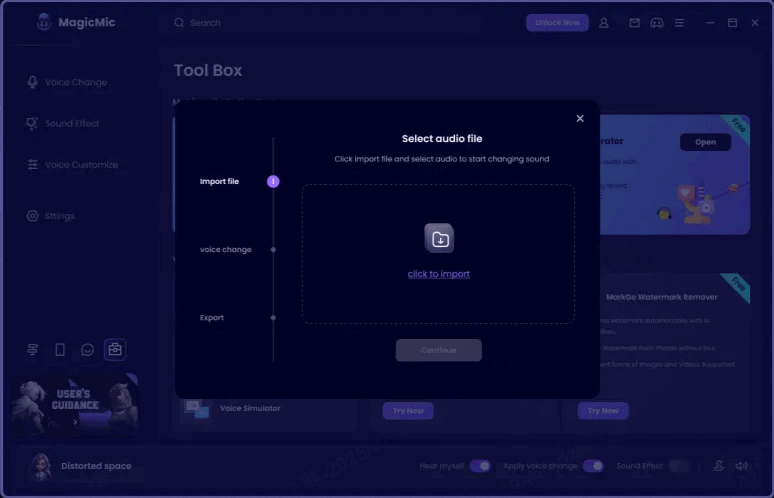Click the Sound Effect star icon
The height and width of the screenshot is (498, 774).
tap(33, 123)
